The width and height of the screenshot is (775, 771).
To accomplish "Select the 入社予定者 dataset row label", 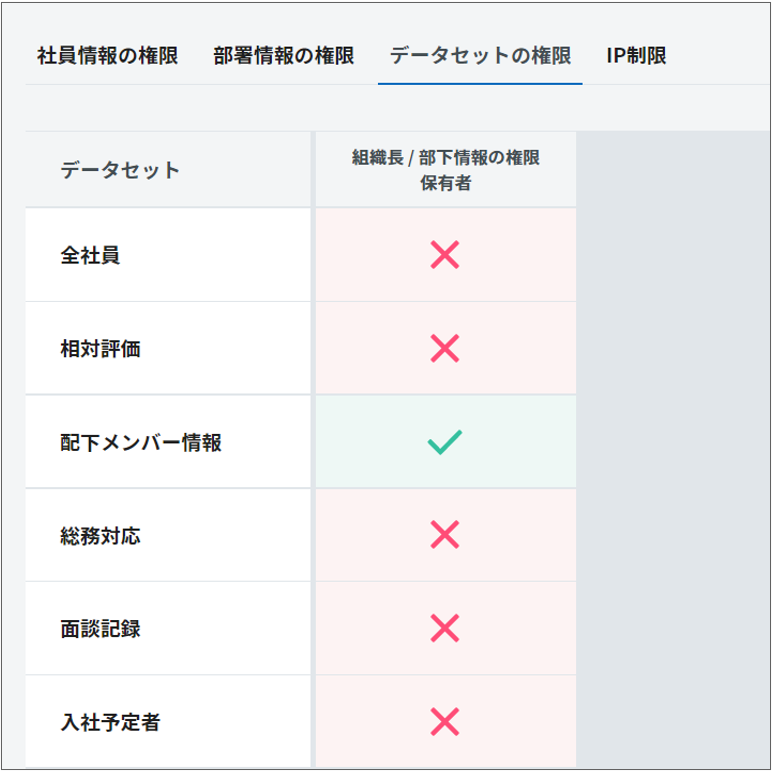I will (x=110, y=722).
